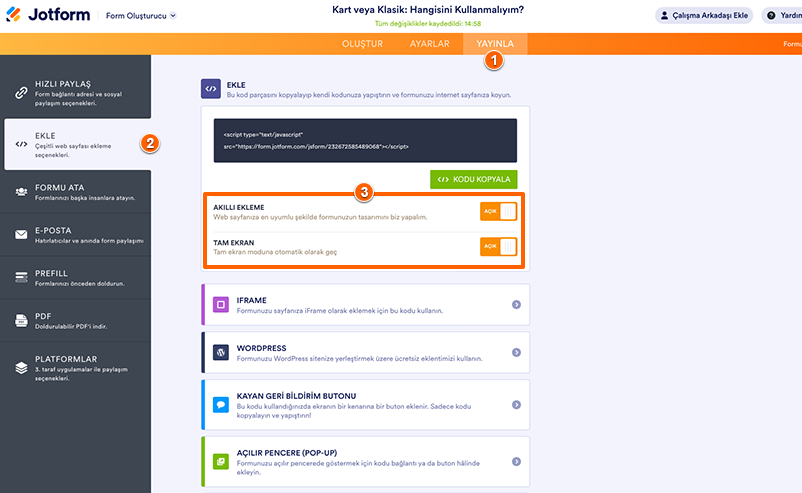Open the Form Oluşturucu dropdown
Image resolution: width=802 pixels, height=493 pixels.
[x=141, y=16]
